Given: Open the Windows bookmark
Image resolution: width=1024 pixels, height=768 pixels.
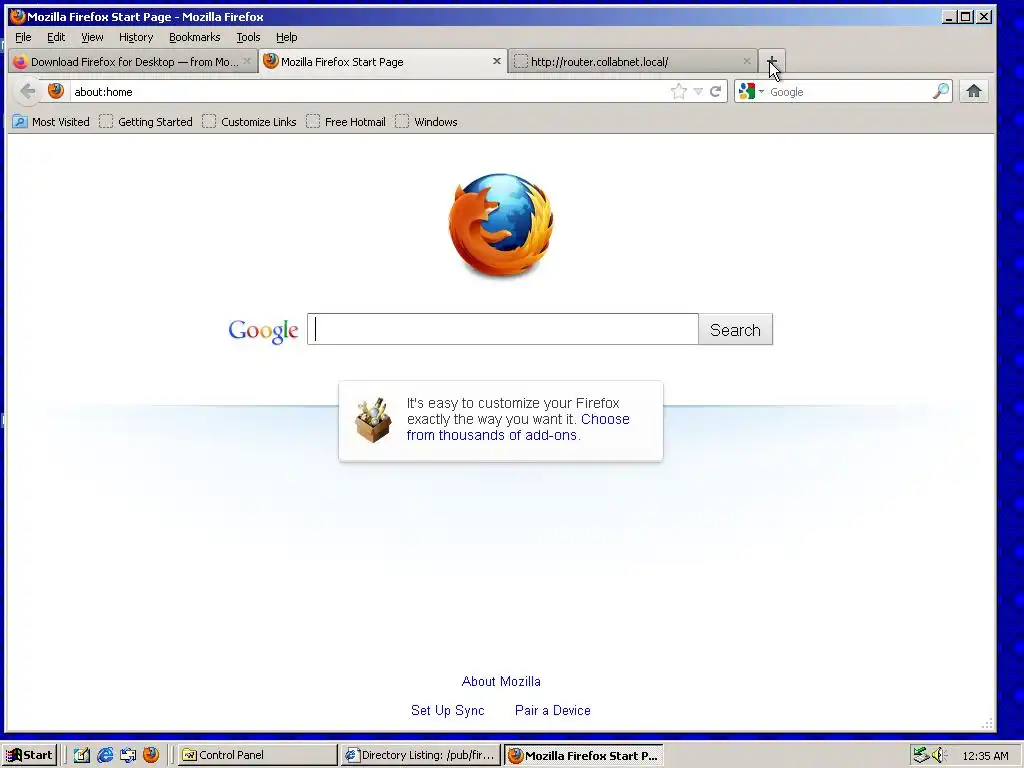Looking at the screenshot, I should click(x=426, y=121).
